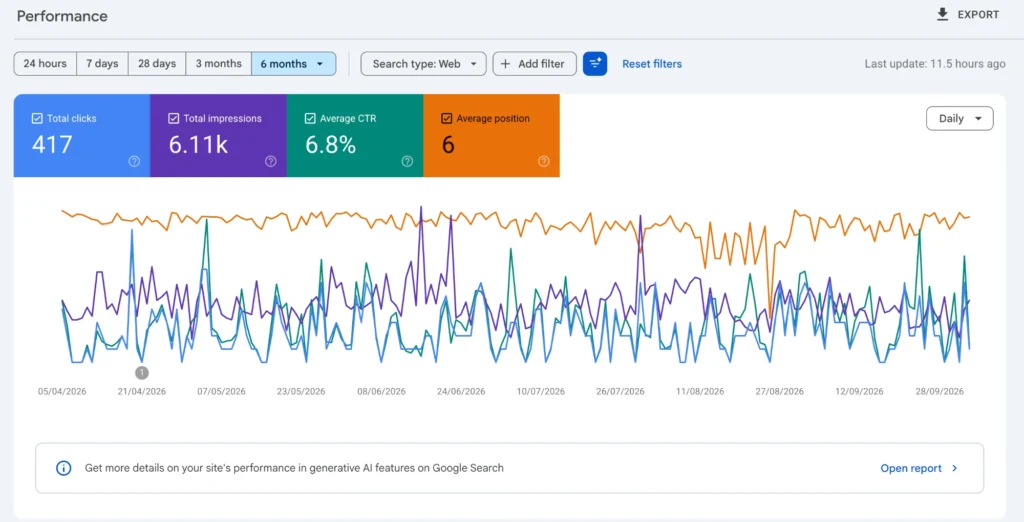
Task: Click the 27/08/2026 date label on axis
Action: (x=780, y=391)
